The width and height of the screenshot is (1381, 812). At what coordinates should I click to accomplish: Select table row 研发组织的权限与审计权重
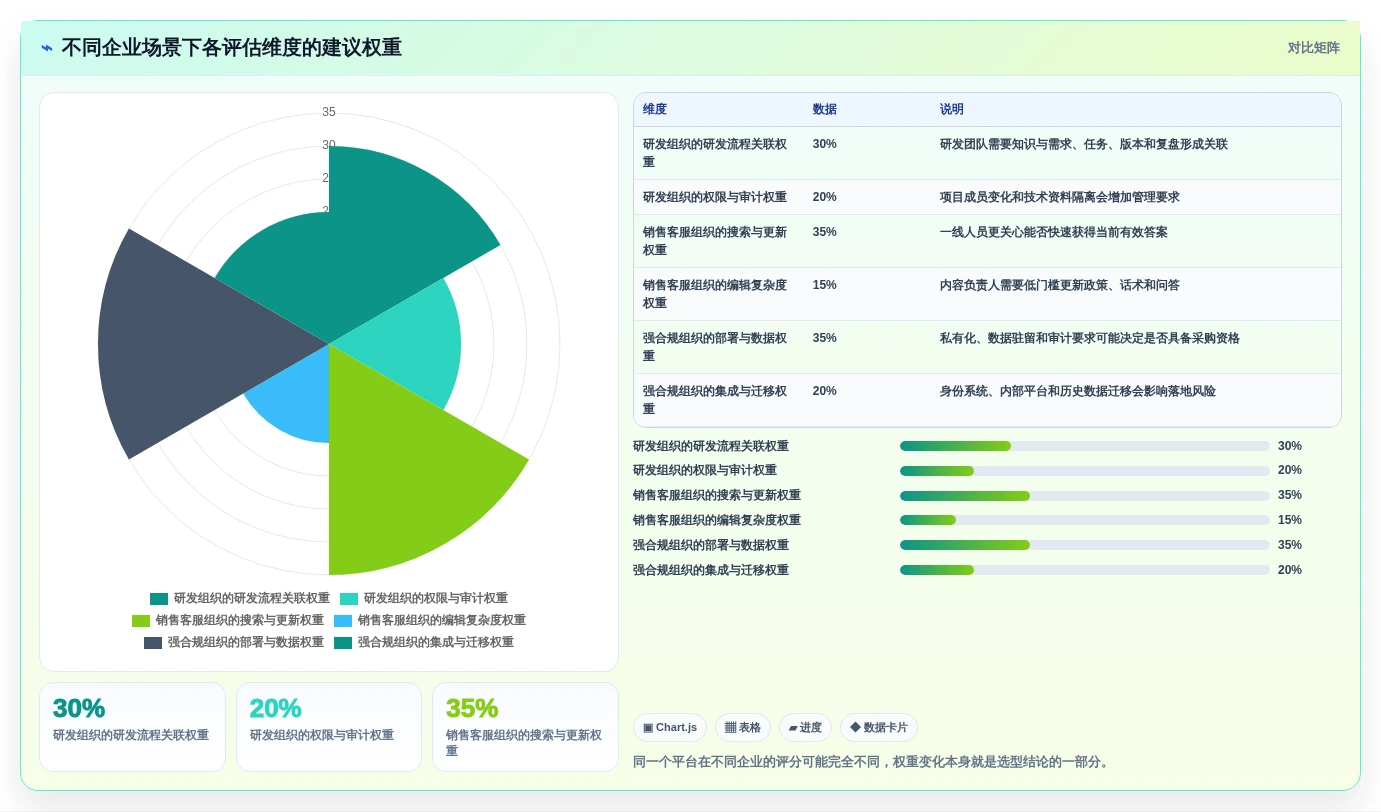click(987, 197)
